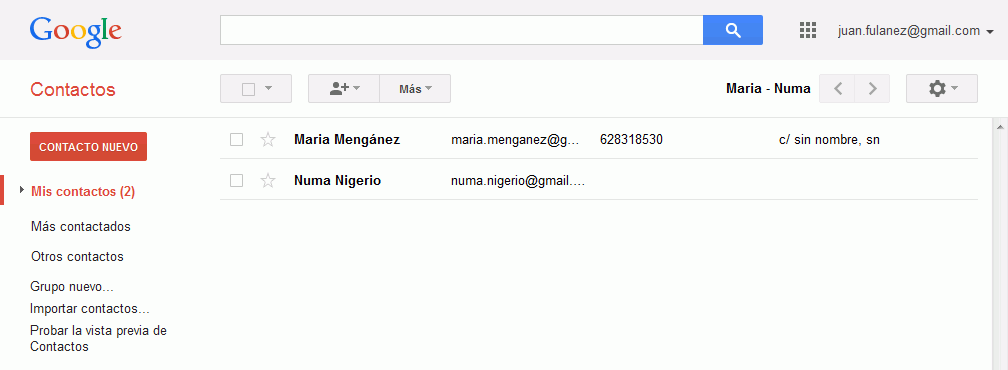Click Grupo nuevo... link
1008x370 pixels.
(x=72, y=287)
